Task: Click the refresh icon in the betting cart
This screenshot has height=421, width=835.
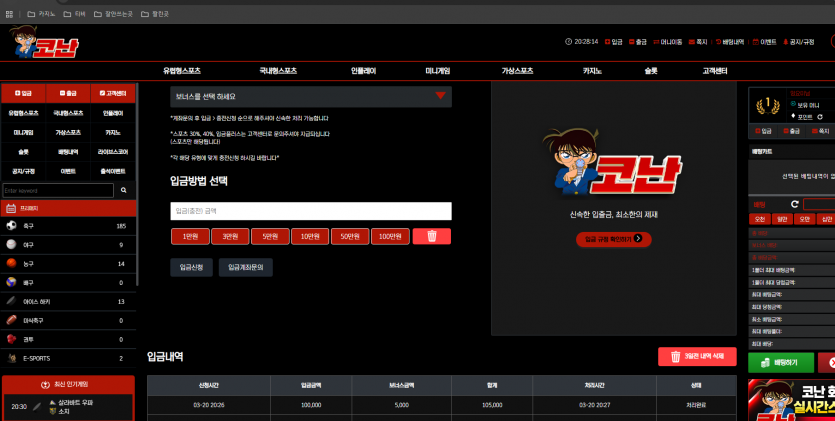Action: (x=795, y=204)
